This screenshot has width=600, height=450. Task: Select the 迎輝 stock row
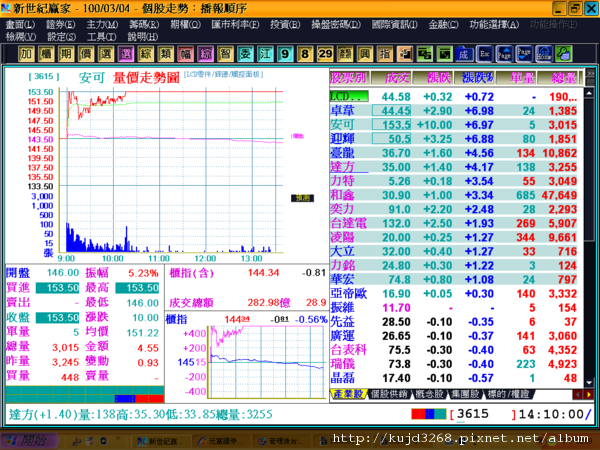click(x=456, y=139)
